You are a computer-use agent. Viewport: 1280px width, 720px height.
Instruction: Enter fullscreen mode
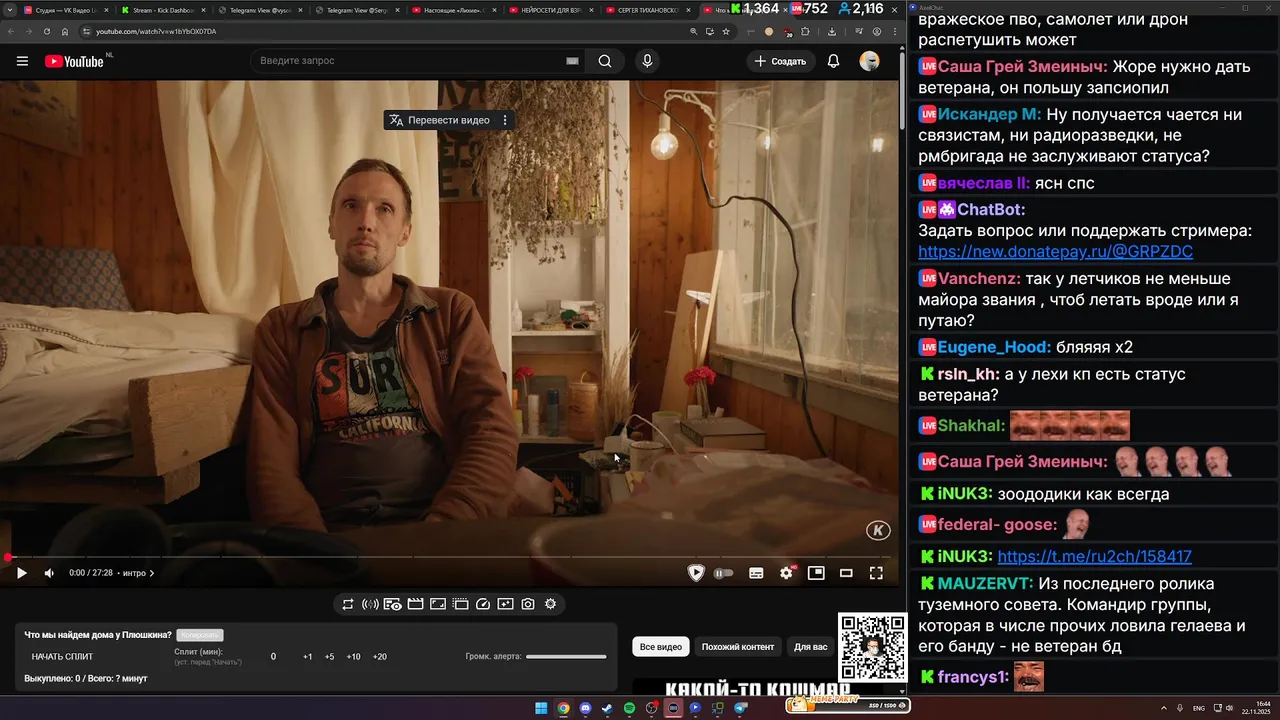876,573
